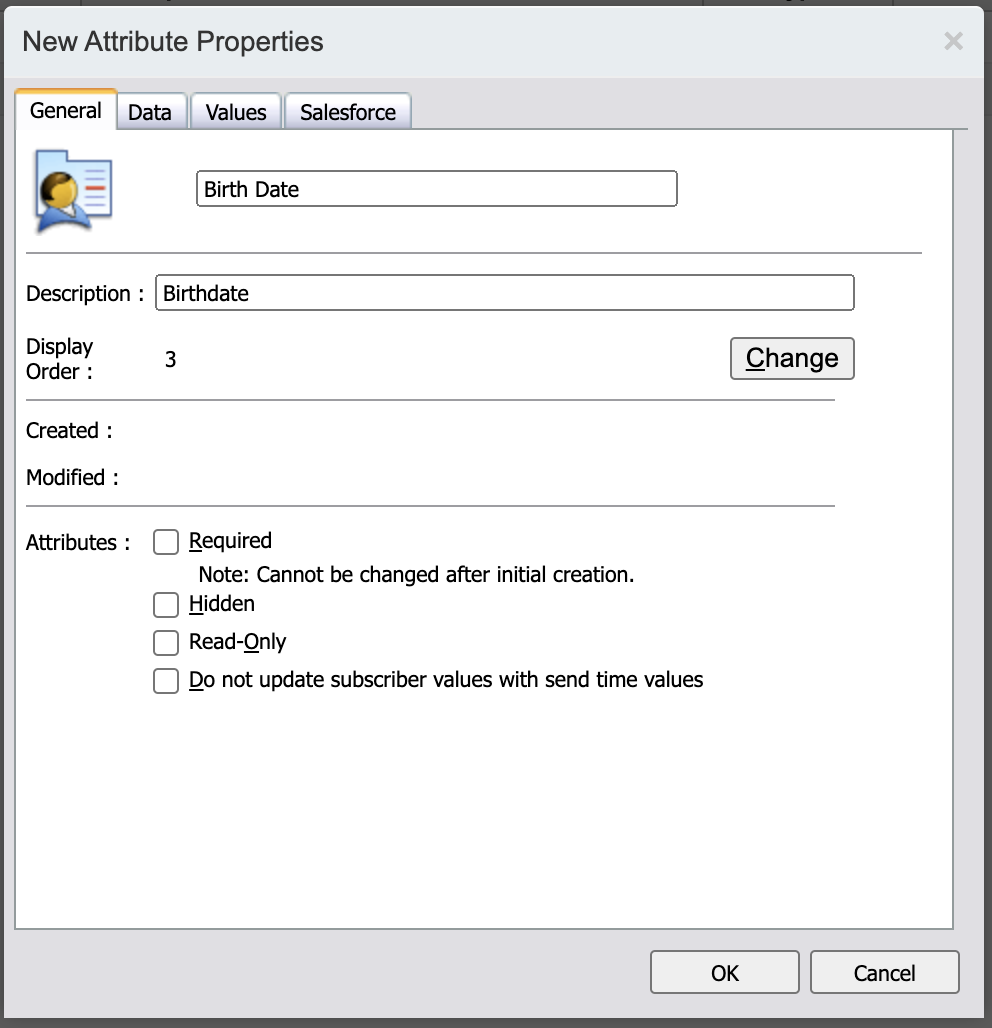The height and width of the screenshot is (1028, 992).
Task: Click the display order value 3
Action: click(170, 359)
